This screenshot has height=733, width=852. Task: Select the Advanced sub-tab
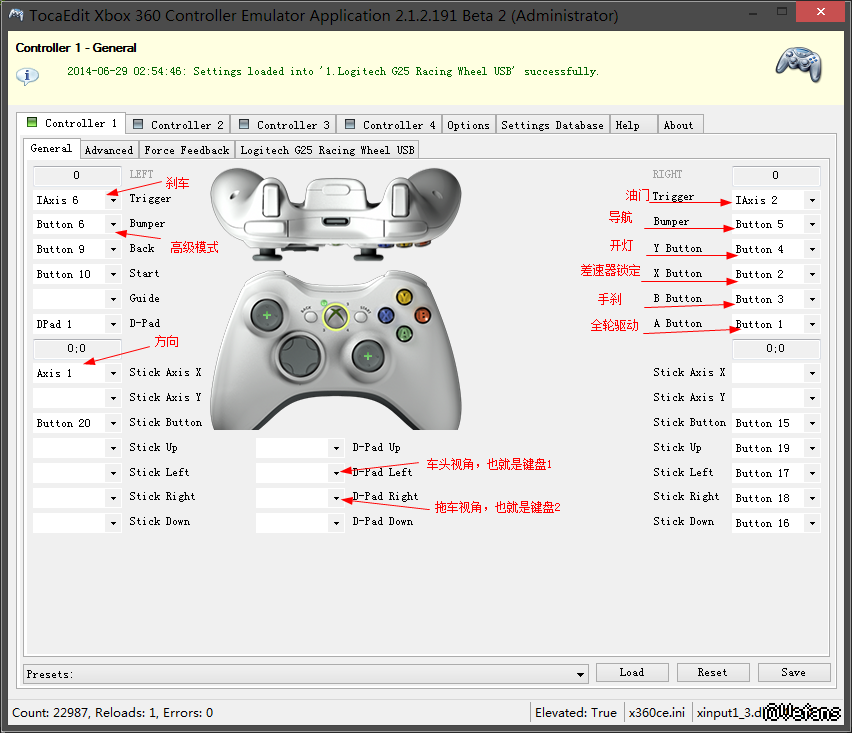(109, 150)
